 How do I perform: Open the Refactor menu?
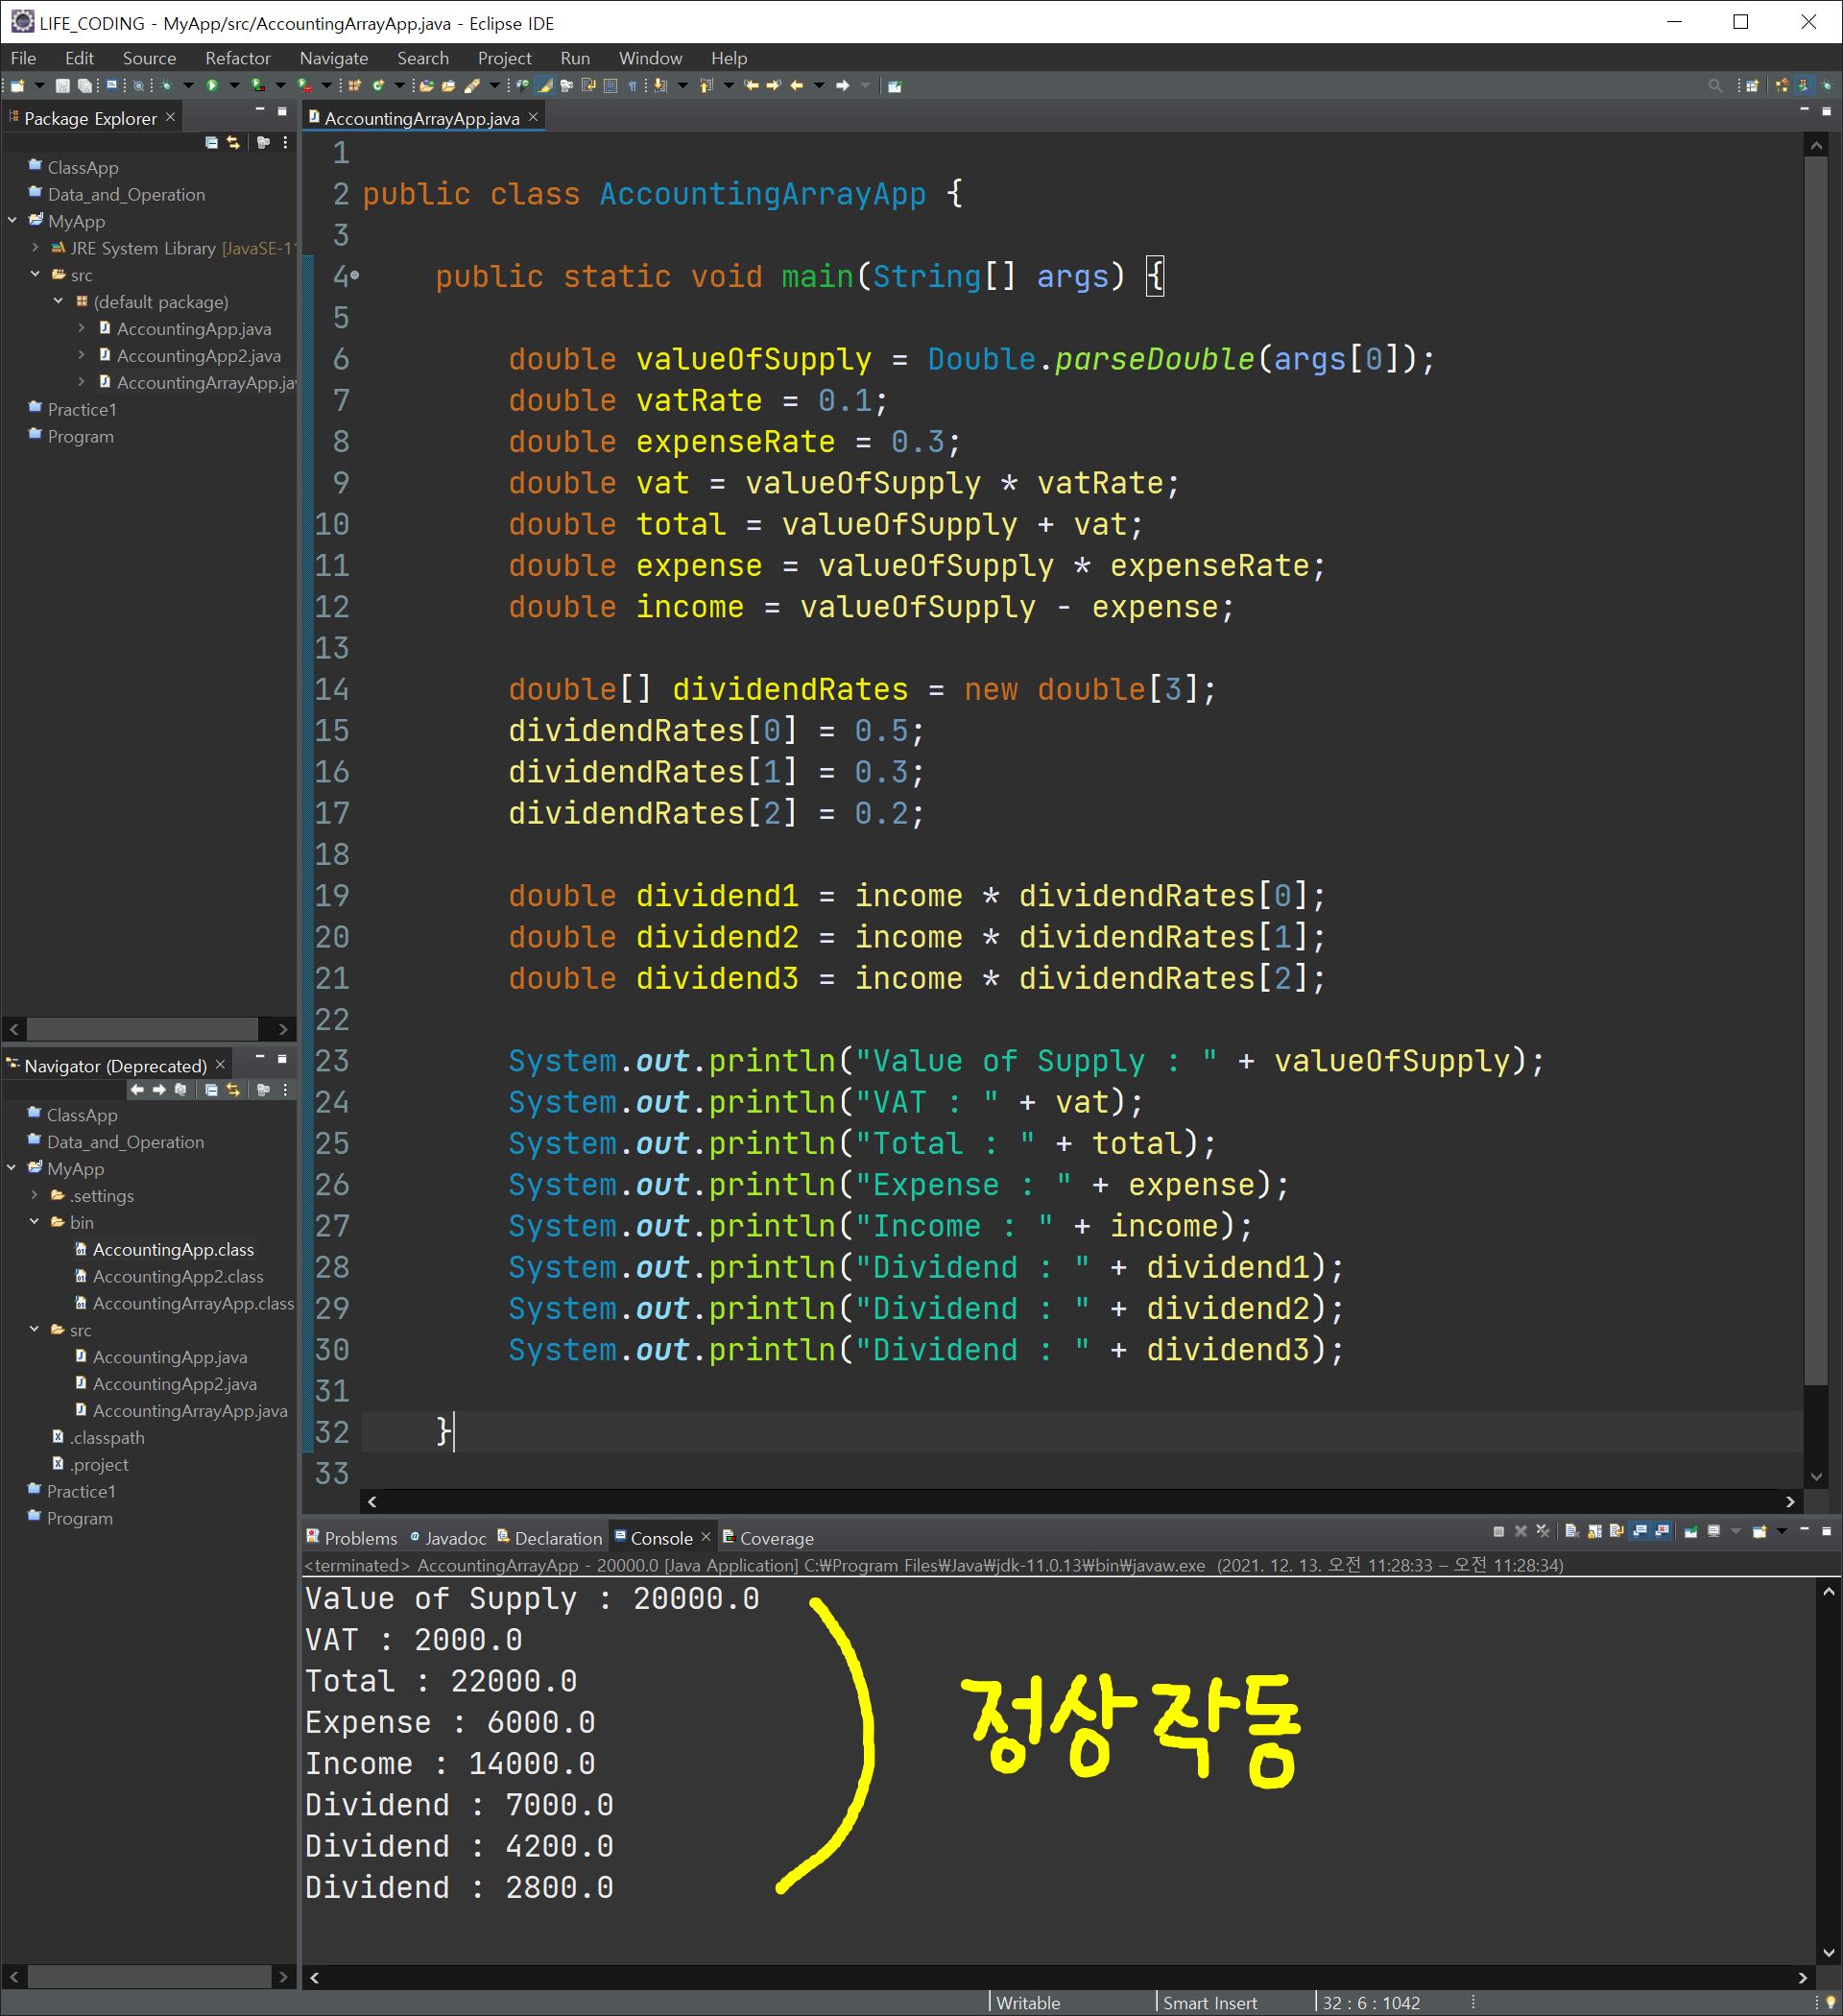point(237,58)
